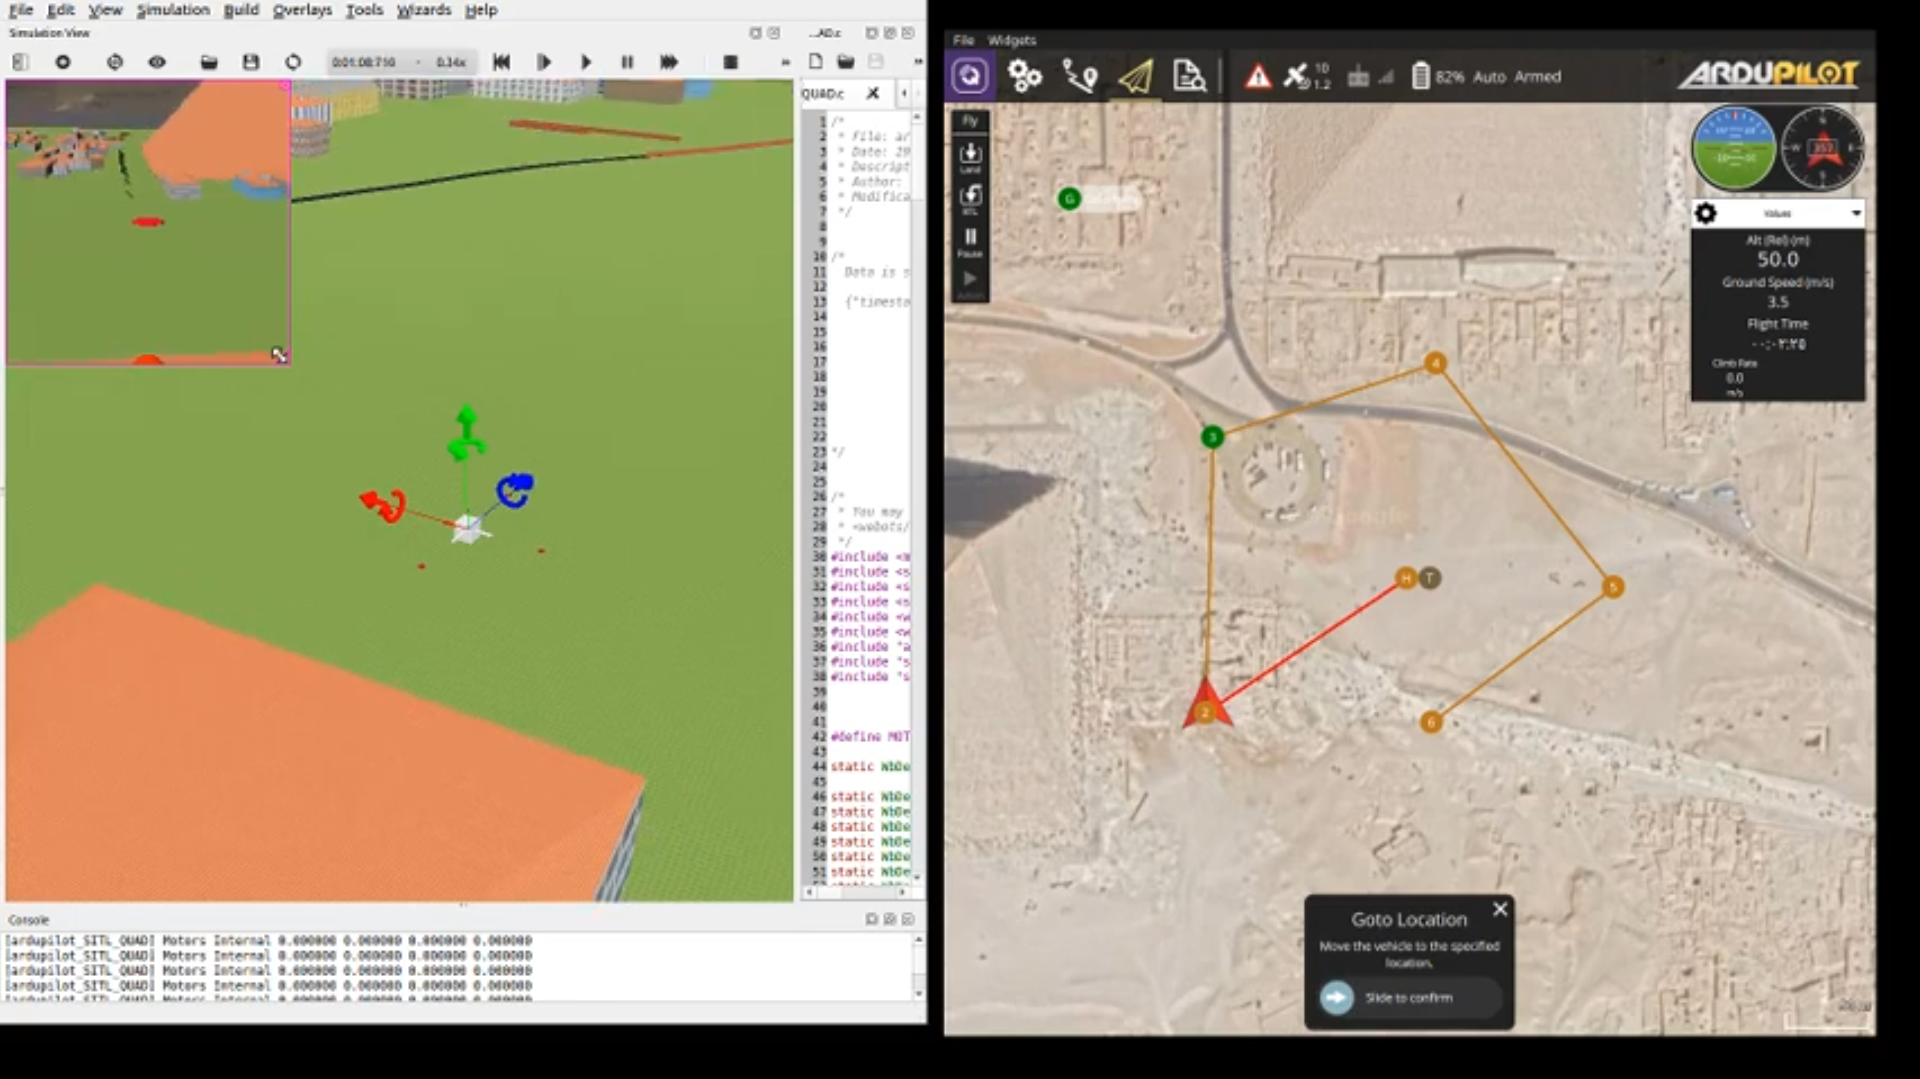Open the Auto flight mode selector
Screen dimensions: 1920x1079
click(1489, 77)
